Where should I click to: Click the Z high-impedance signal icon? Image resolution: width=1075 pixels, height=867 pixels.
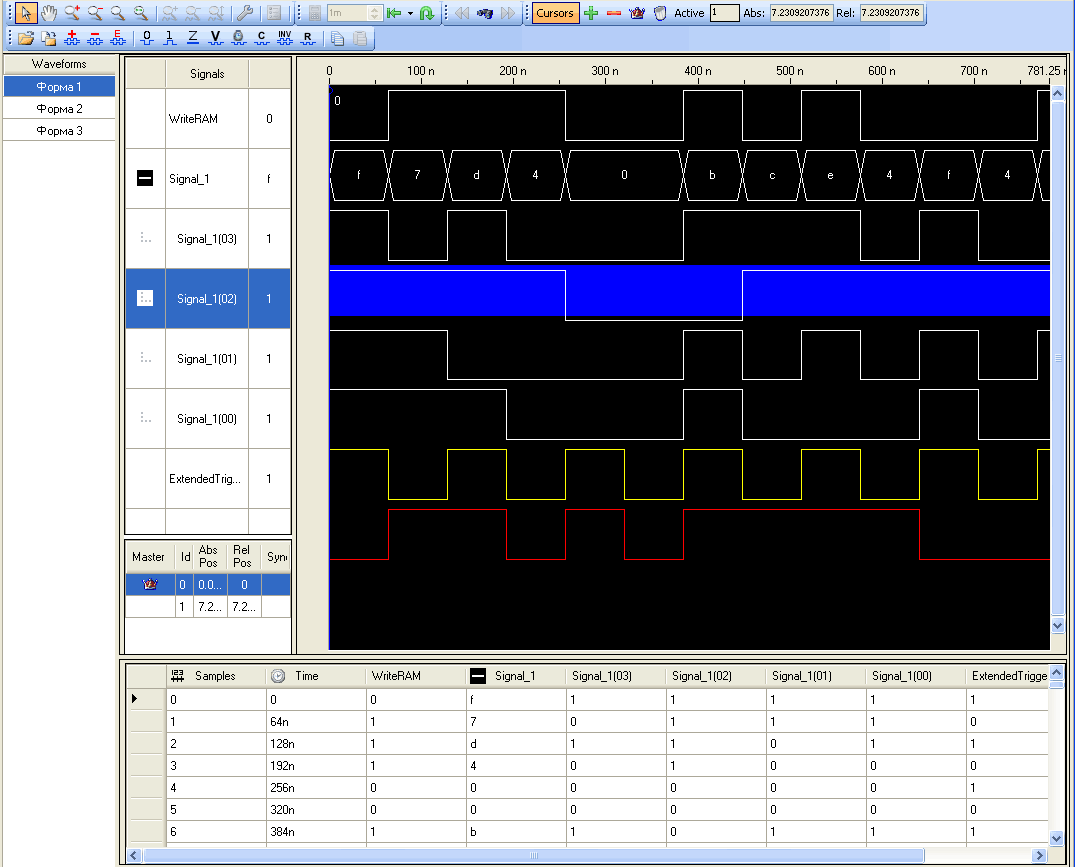point(193,39)
